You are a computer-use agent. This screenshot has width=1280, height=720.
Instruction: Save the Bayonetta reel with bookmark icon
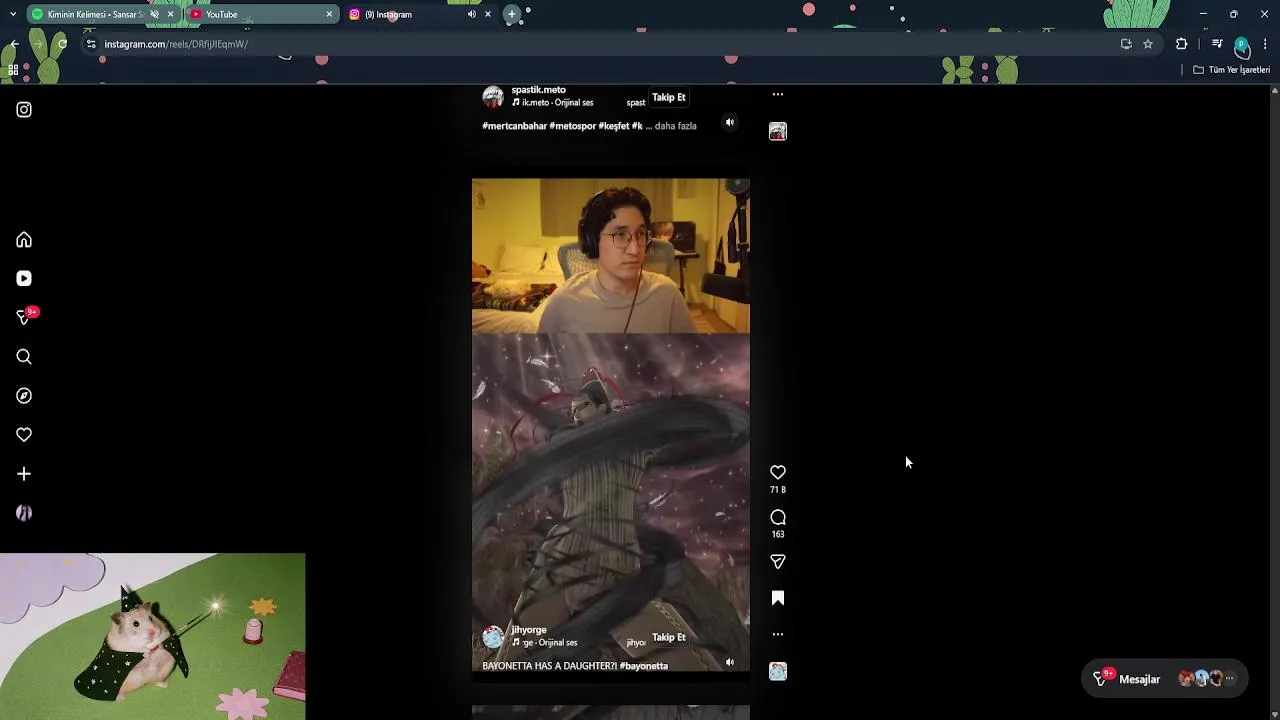point(778,598)
